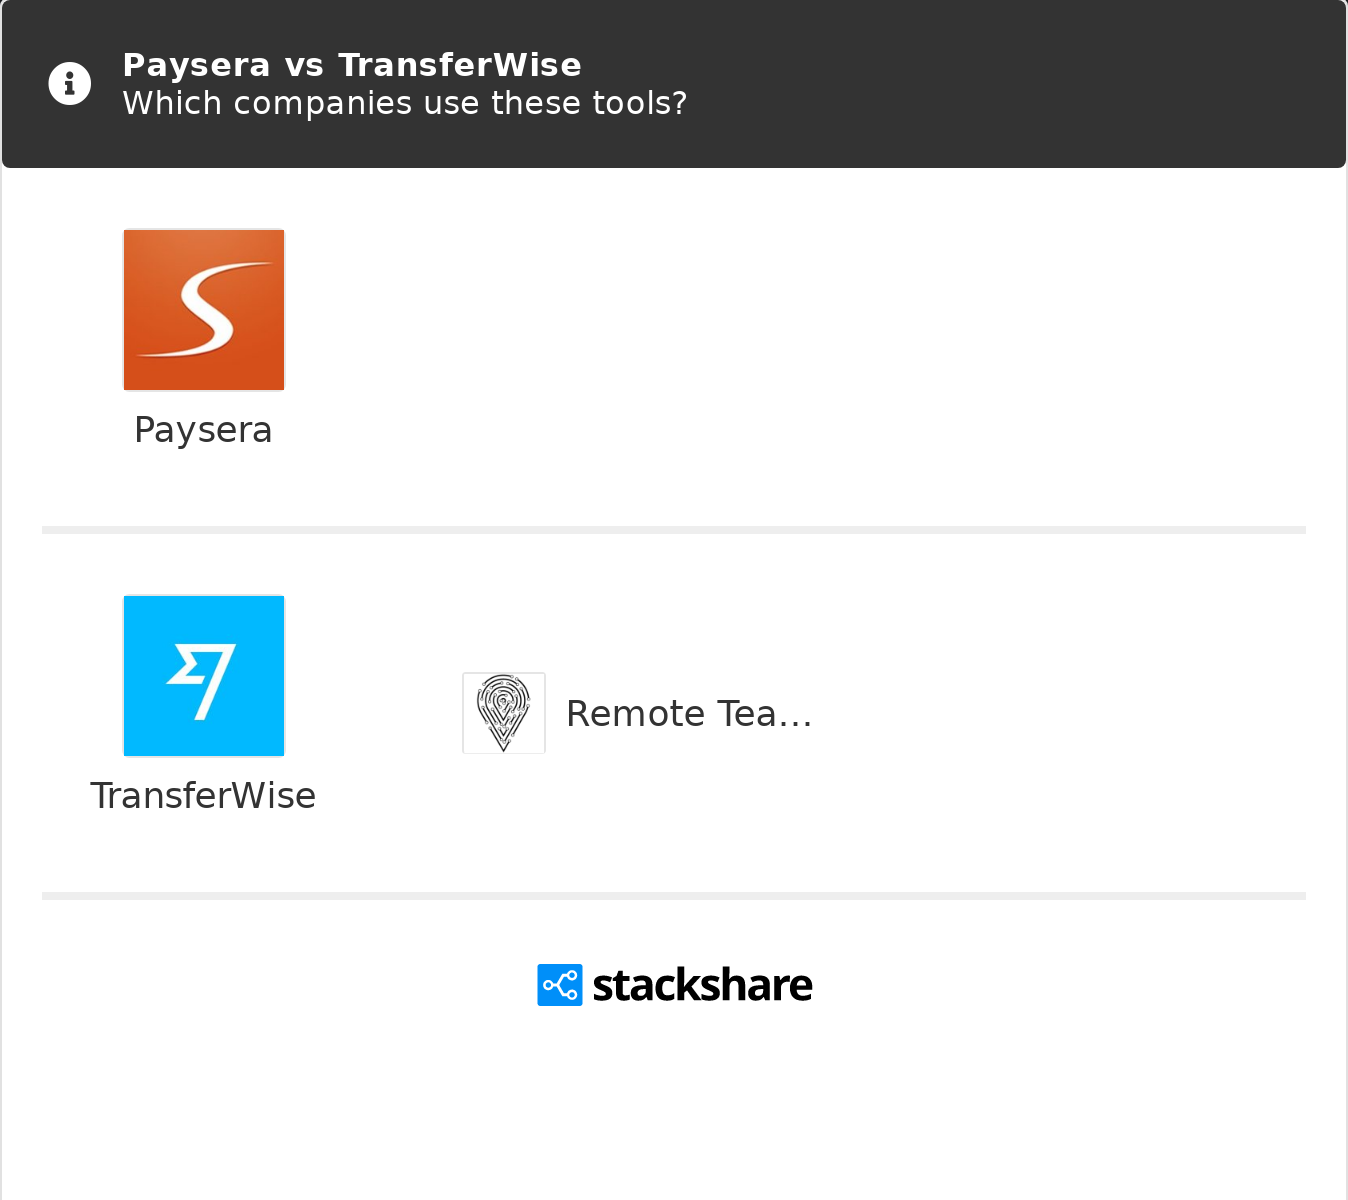Click the word "TransferWise" in header title

click(x=460, y=65)
